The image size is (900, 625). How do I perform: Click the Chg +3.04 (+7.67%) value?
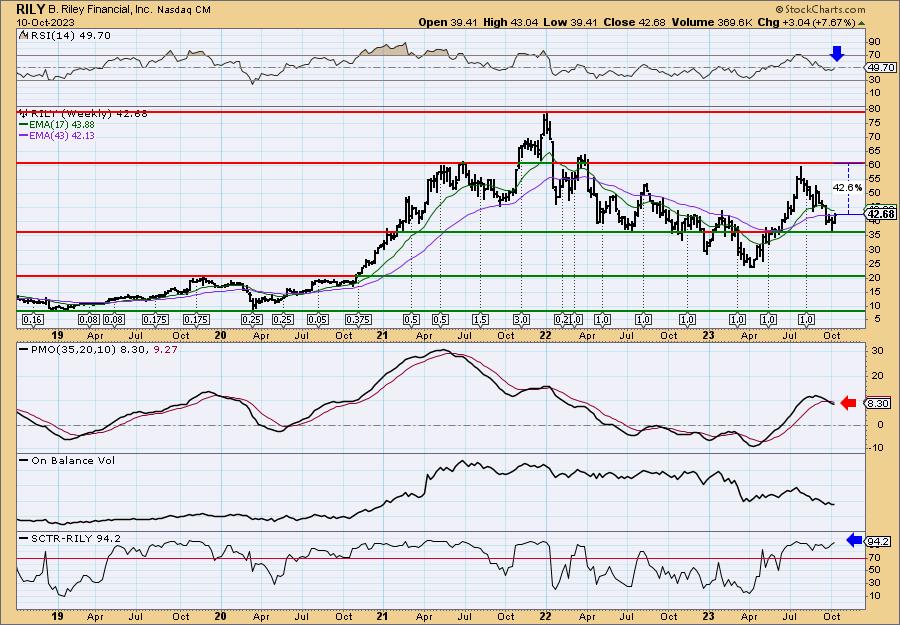(806, 22)
